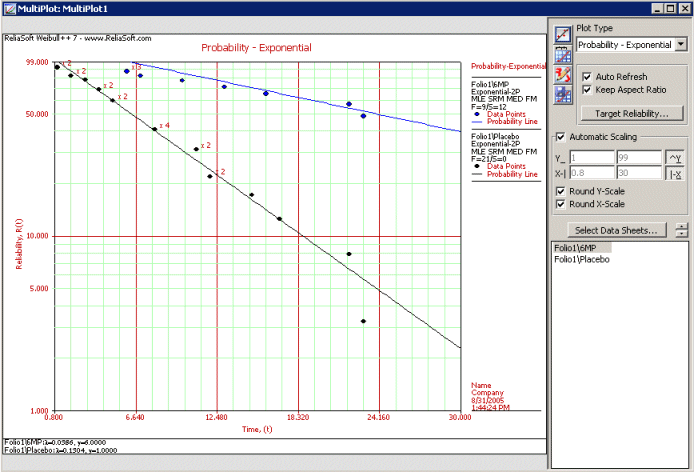The image size is (694, 472).
Task: Click the Time, (t) axis label
Action: click(257, 429)
